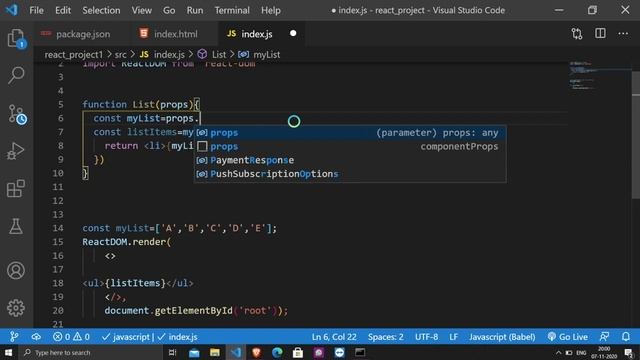Open problems errors and warnings indicator

coord(71,337)
